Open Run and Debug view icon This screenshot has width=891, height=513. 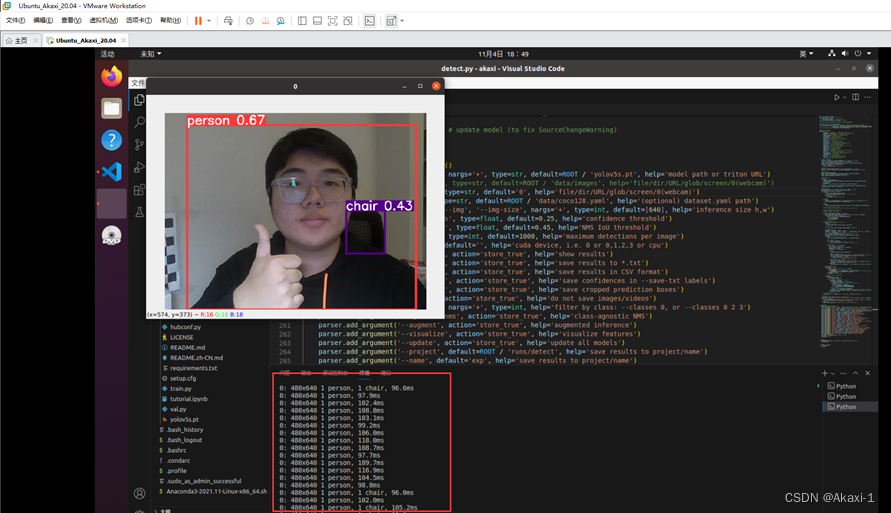coord(139,167)
